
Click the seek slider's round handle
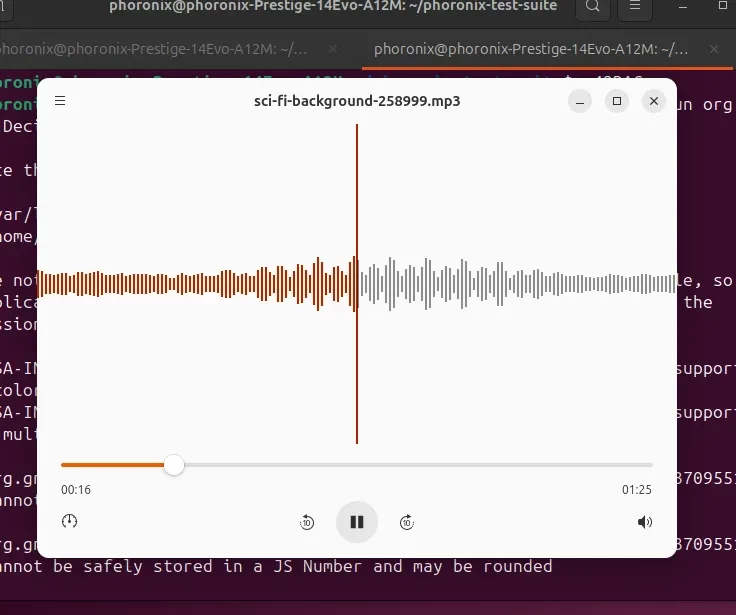[x=174, y=465]
